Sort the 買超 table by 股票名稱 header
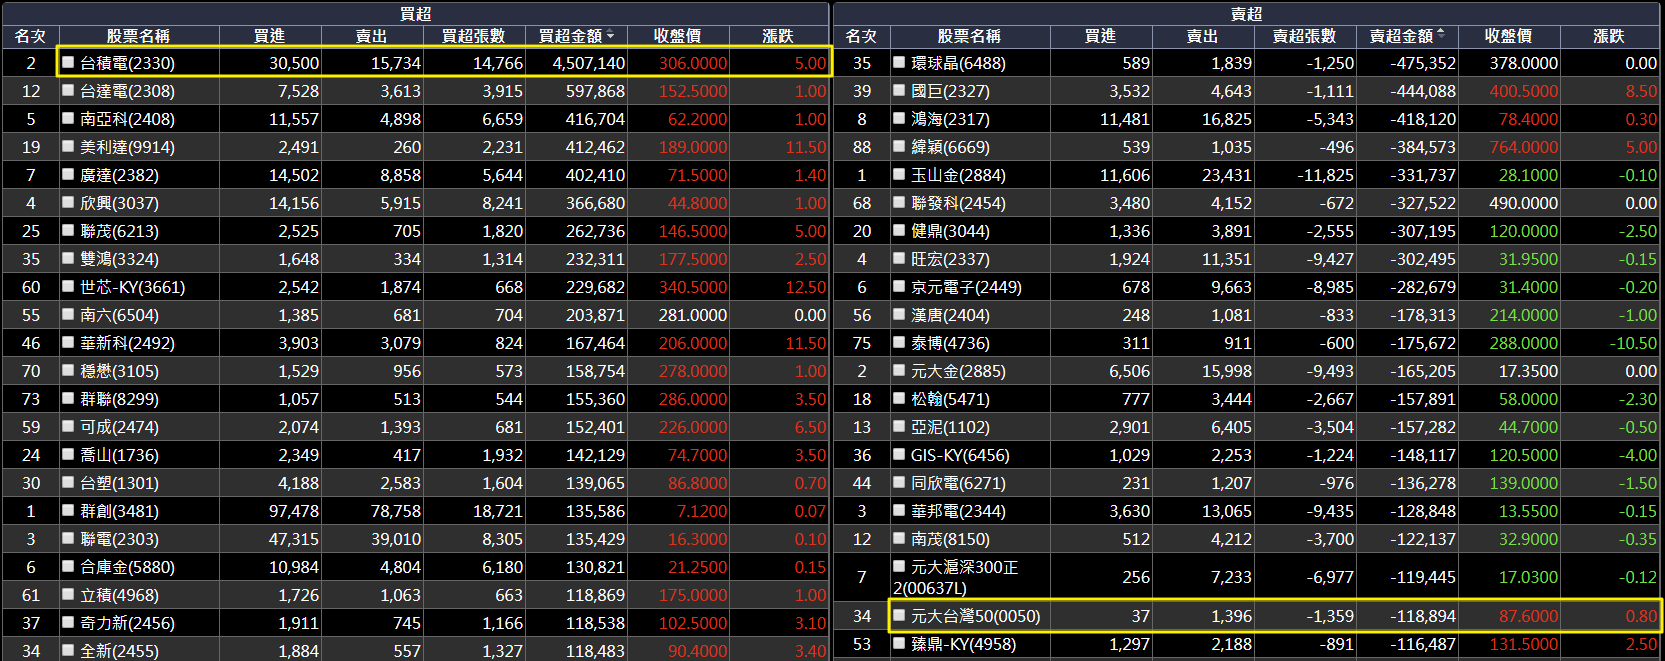 [x=138, y=36]
